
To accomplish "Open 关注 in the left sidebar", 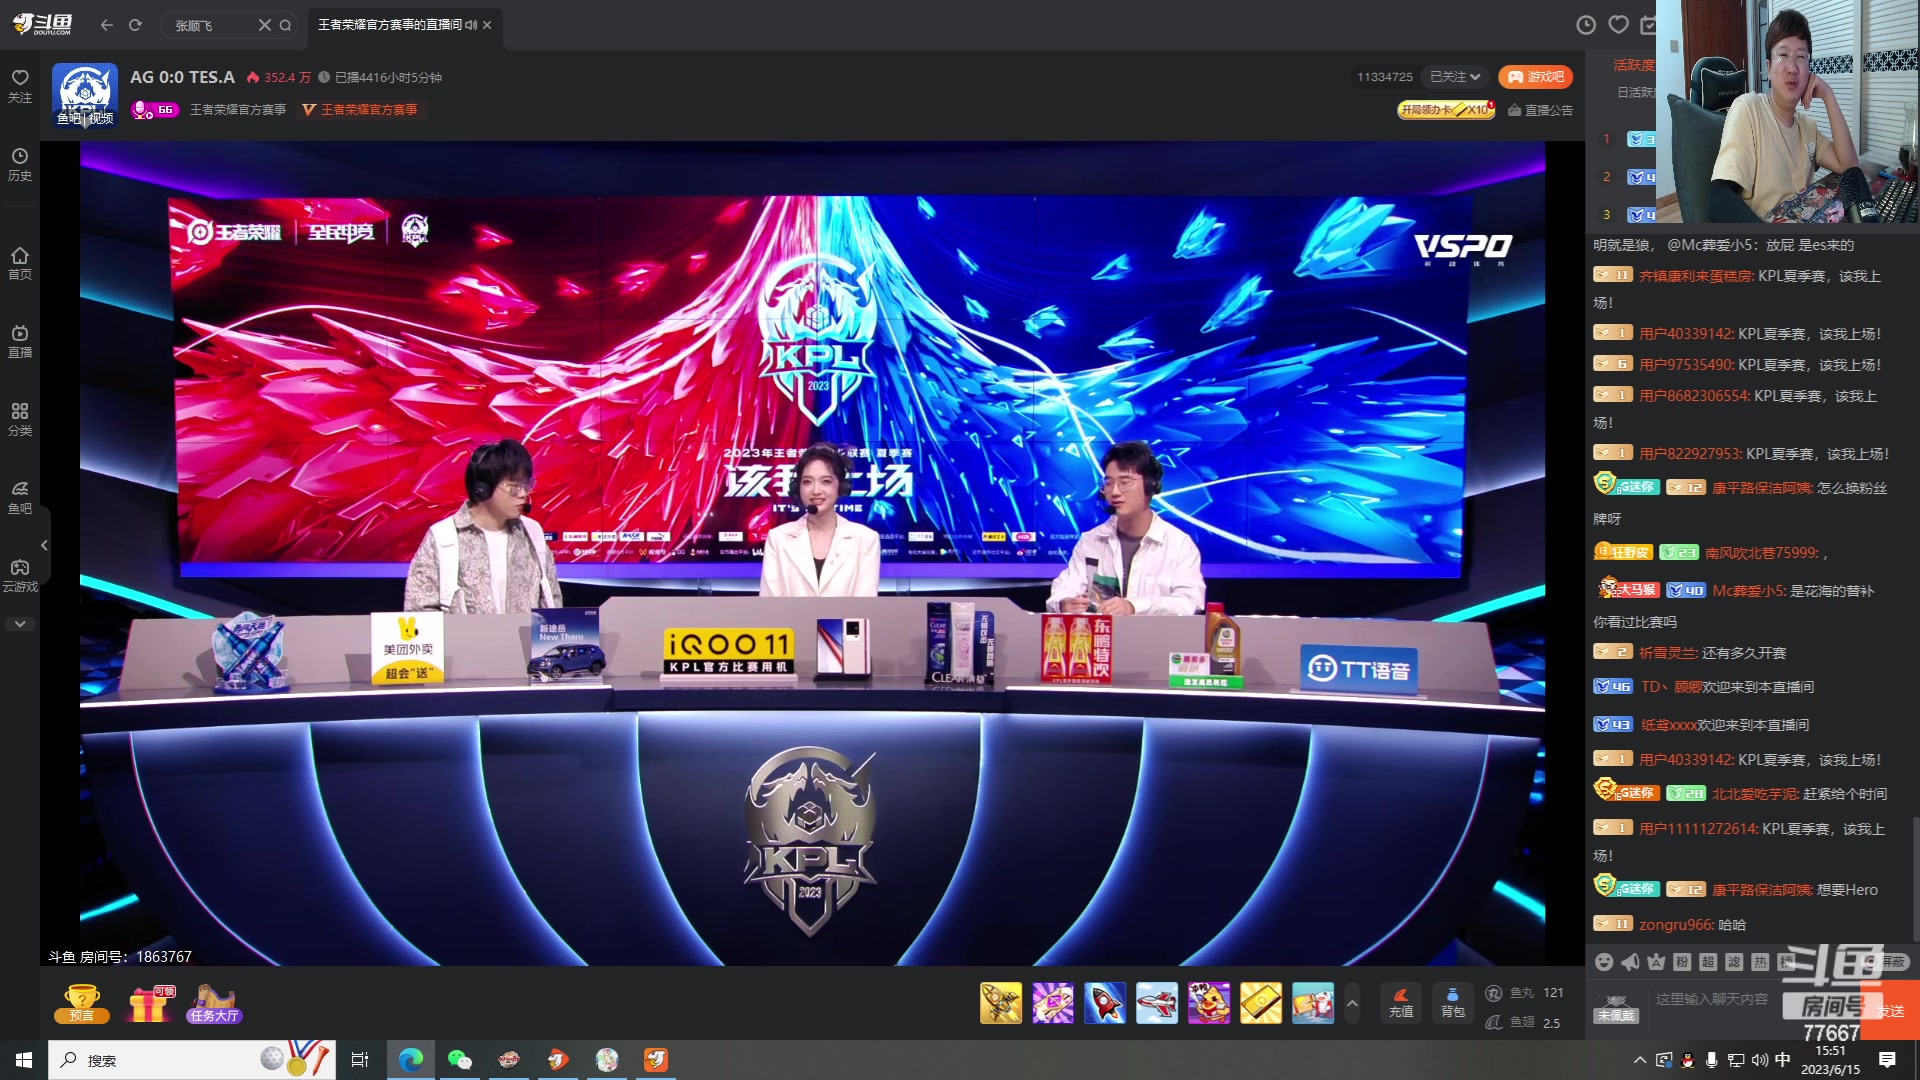I will (x=20, y=86).
